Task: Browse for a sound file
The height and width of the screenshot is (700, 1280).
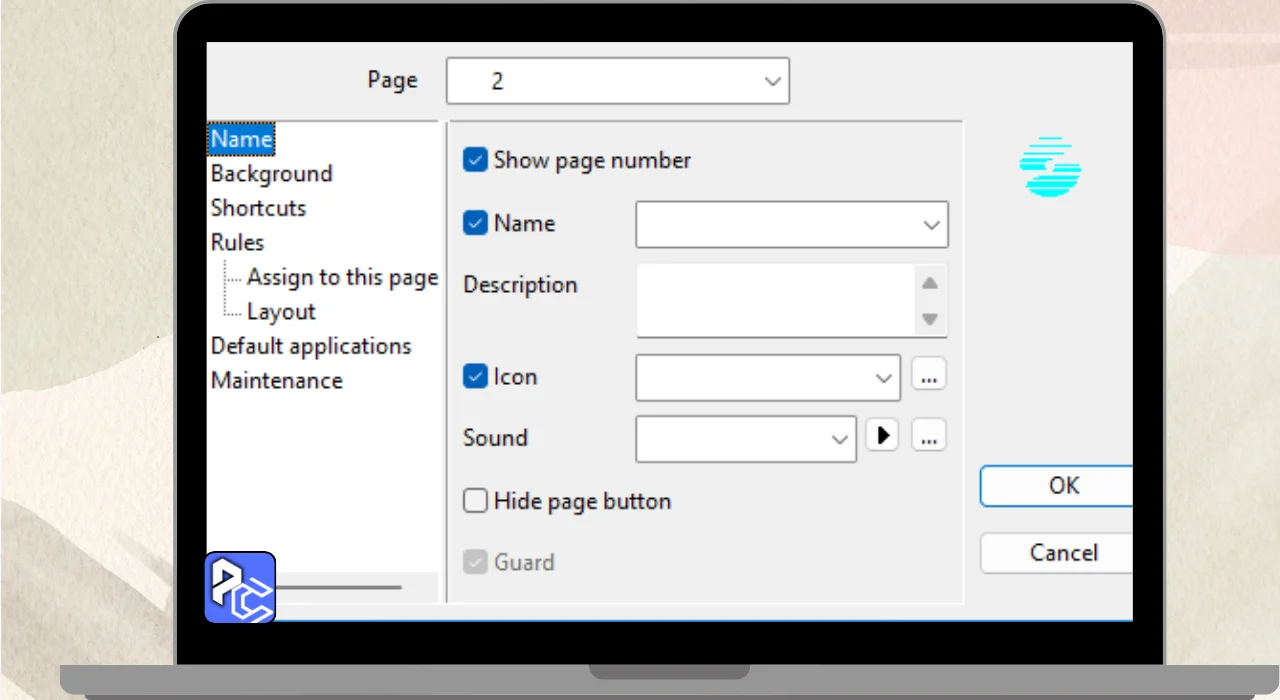Action: click(928, 436)
